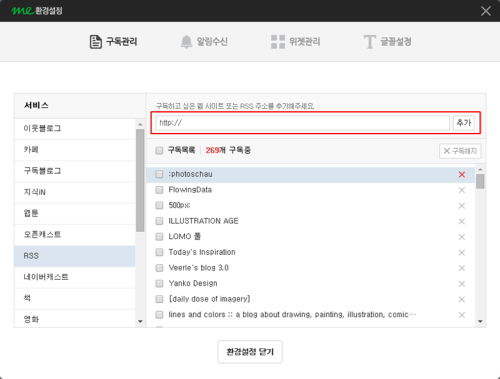This screenshot has height=379, width=500.
Task: Click the FlowingData feed name
Action: click(190, 190)
